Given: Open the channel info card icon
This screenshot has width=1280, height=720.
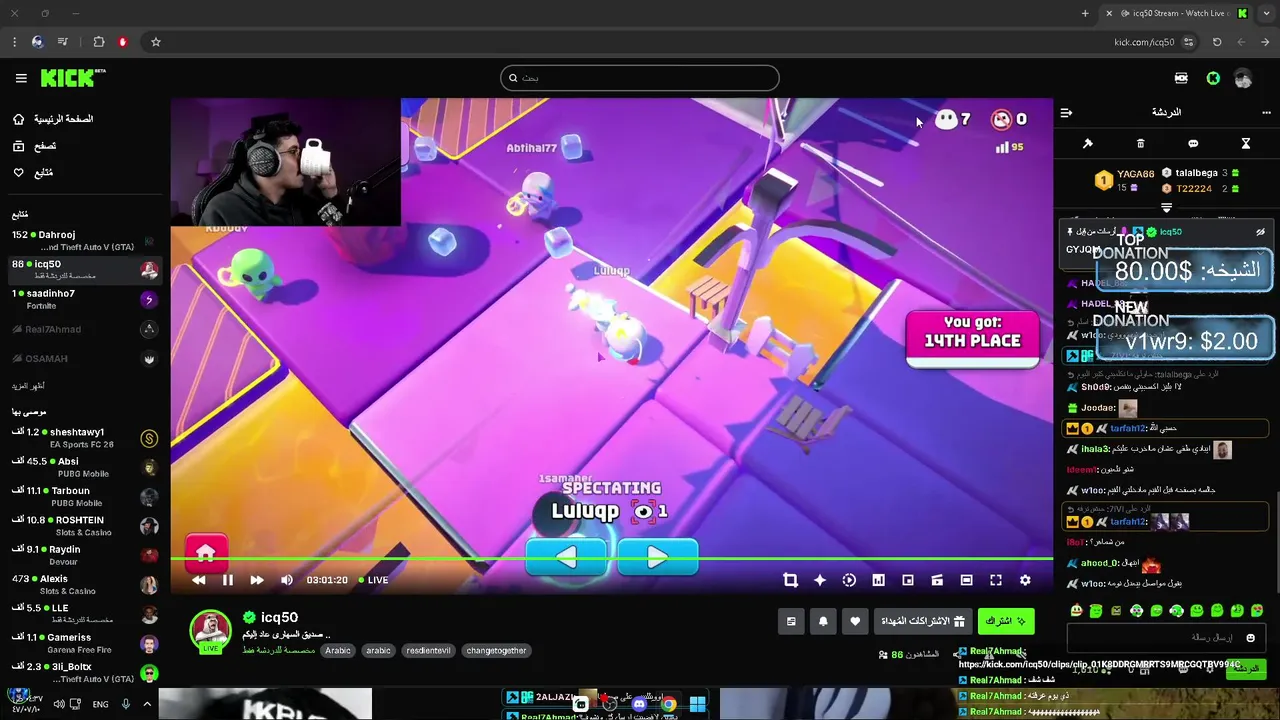Looking at the screenshot, I should tap(791, 621).
